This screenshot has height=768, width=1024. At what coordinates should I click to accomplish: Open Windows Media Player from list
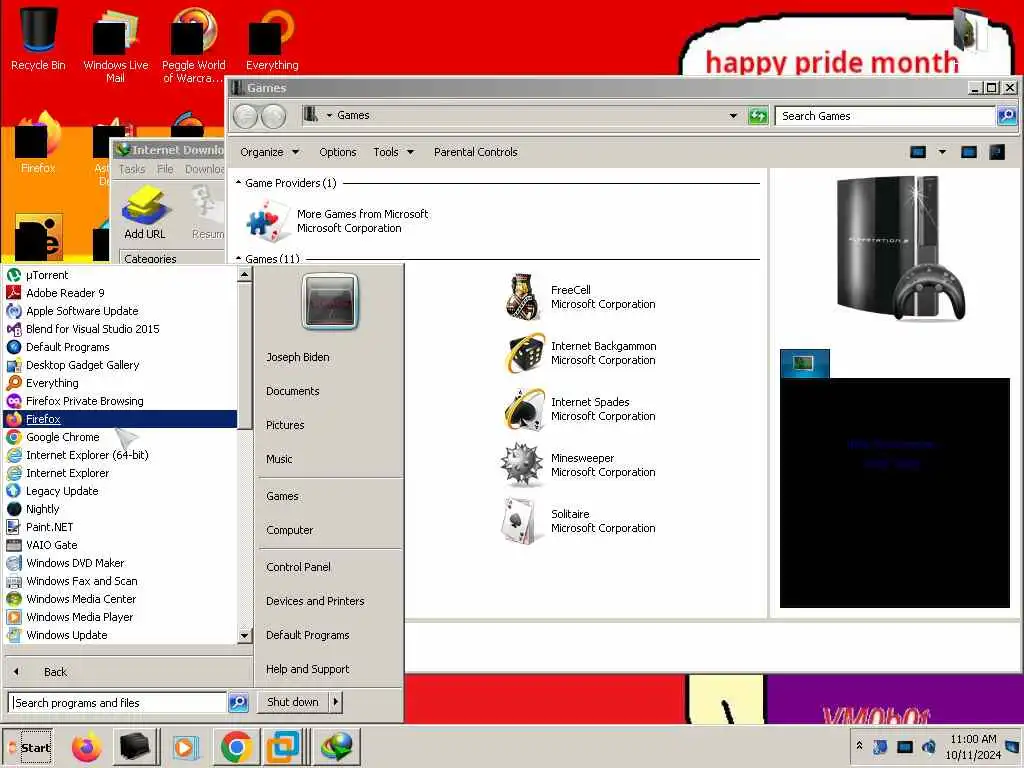[x=121, y=616]
